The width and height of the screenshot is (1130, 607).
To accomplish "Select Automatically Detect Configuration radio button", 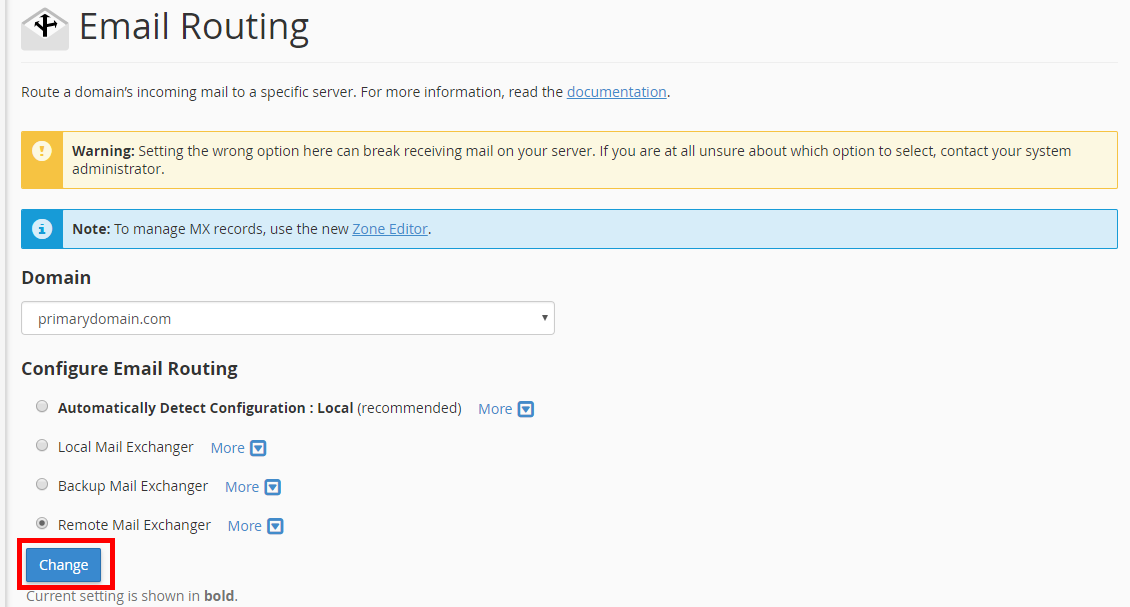I will (x=42, y=407).
